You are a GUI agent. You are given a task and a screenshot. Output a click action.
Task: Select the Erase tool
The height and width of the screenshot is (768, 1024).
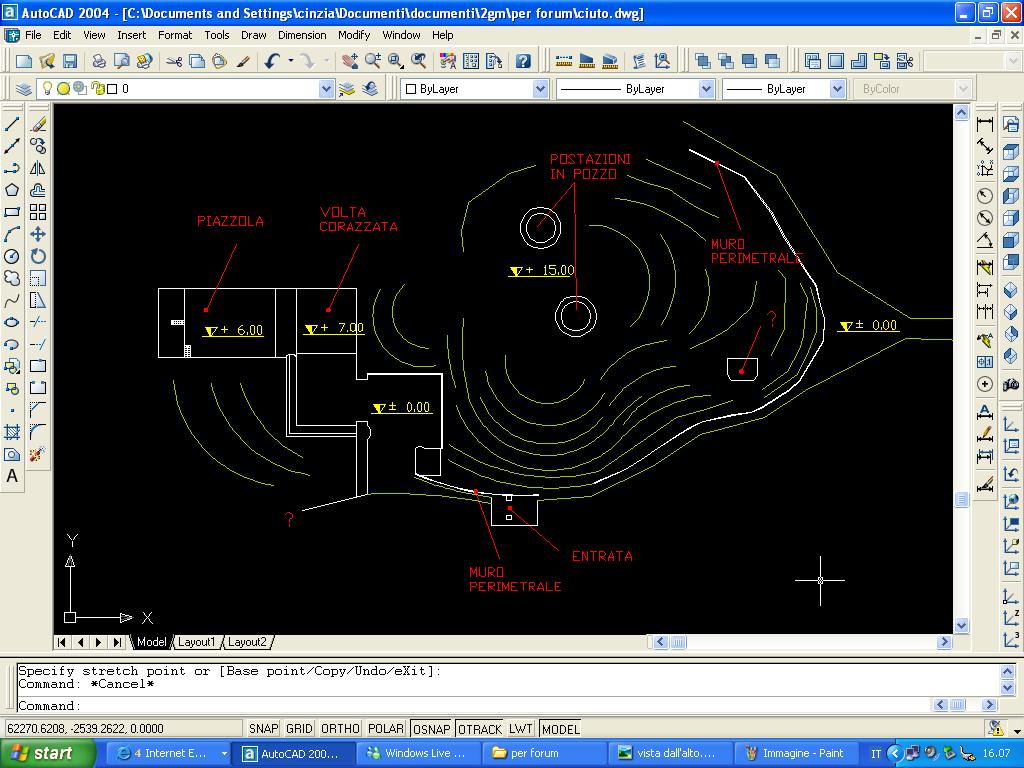point(38,124)
